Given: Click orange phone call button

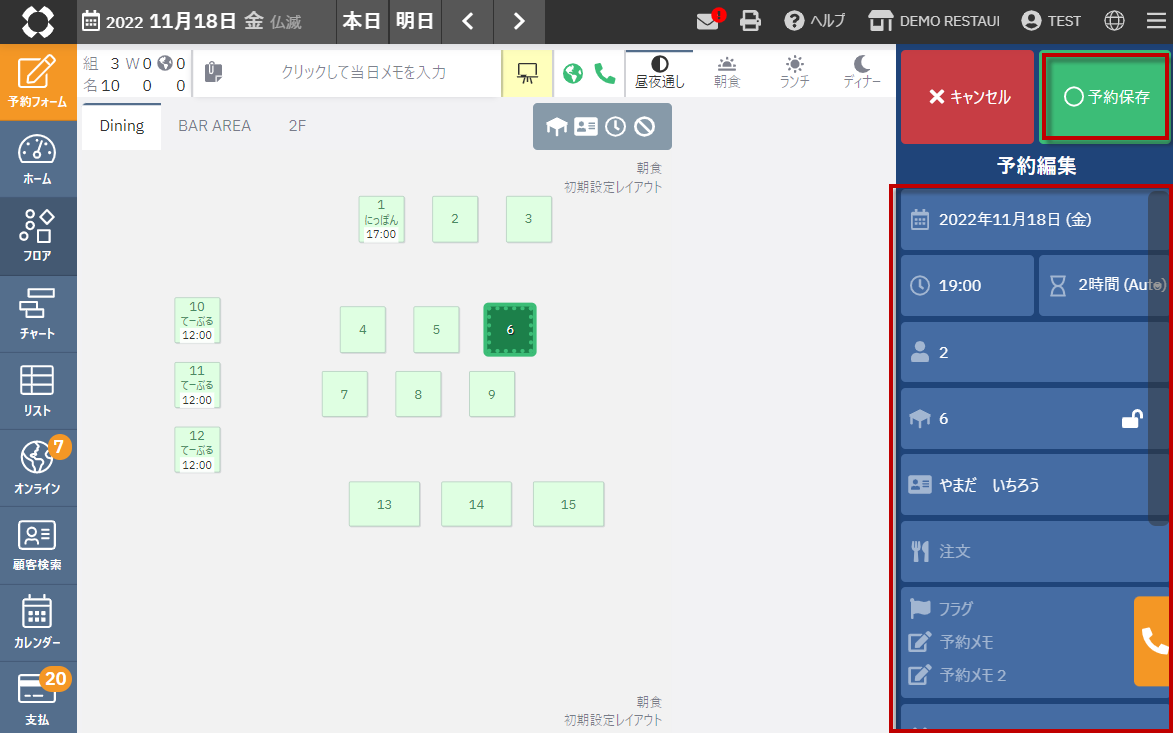Looking at the screenshot, I should (1153, 641).
